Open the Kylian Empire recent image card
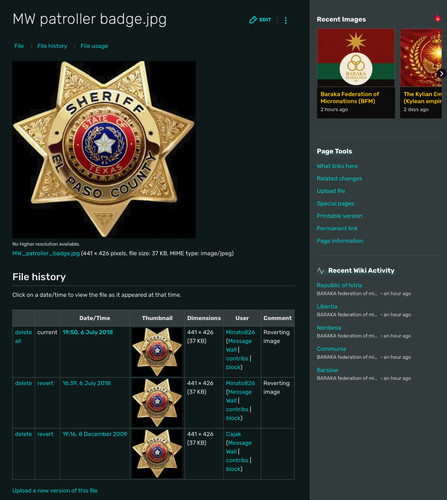Image resolution: width=447 pixels, height=500 pixels. coord(421,73)
